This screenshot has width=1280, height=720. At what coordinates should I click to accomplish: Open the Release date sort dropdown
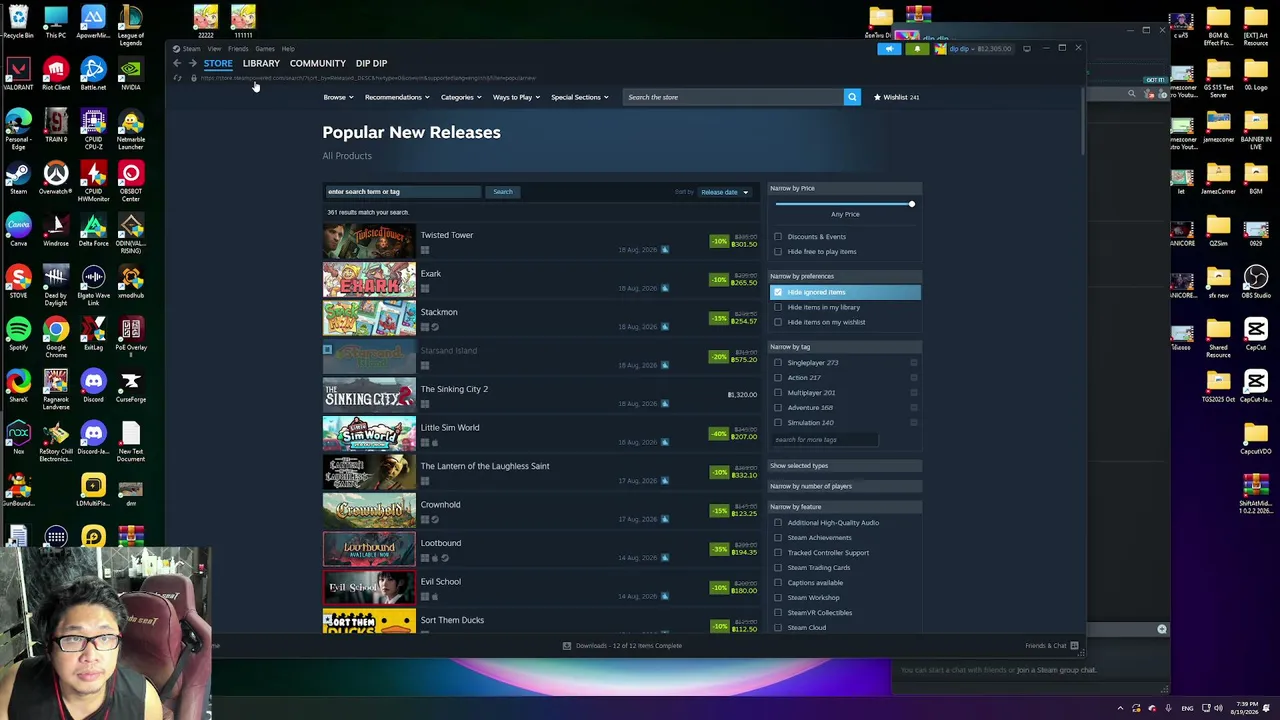(x=724, y=192)
